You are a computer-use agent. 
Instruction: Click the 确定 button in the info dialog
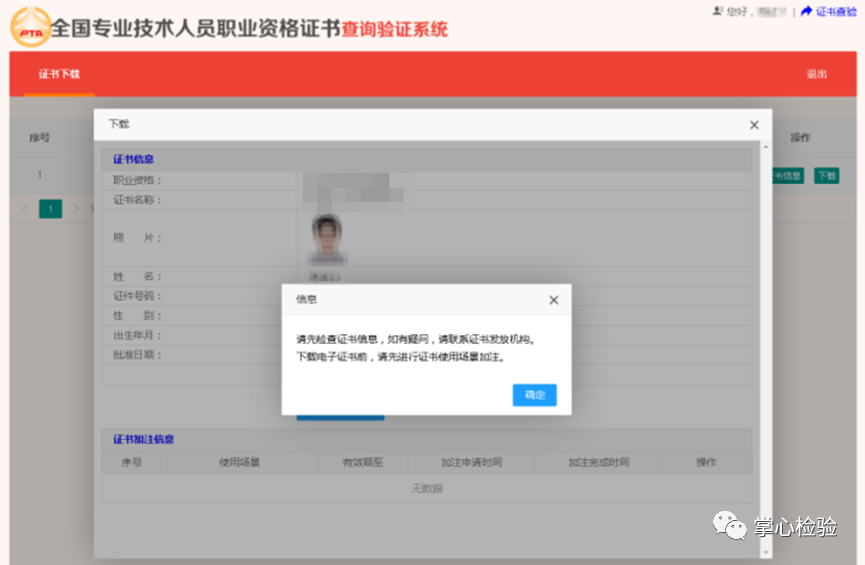click(534, 395)
